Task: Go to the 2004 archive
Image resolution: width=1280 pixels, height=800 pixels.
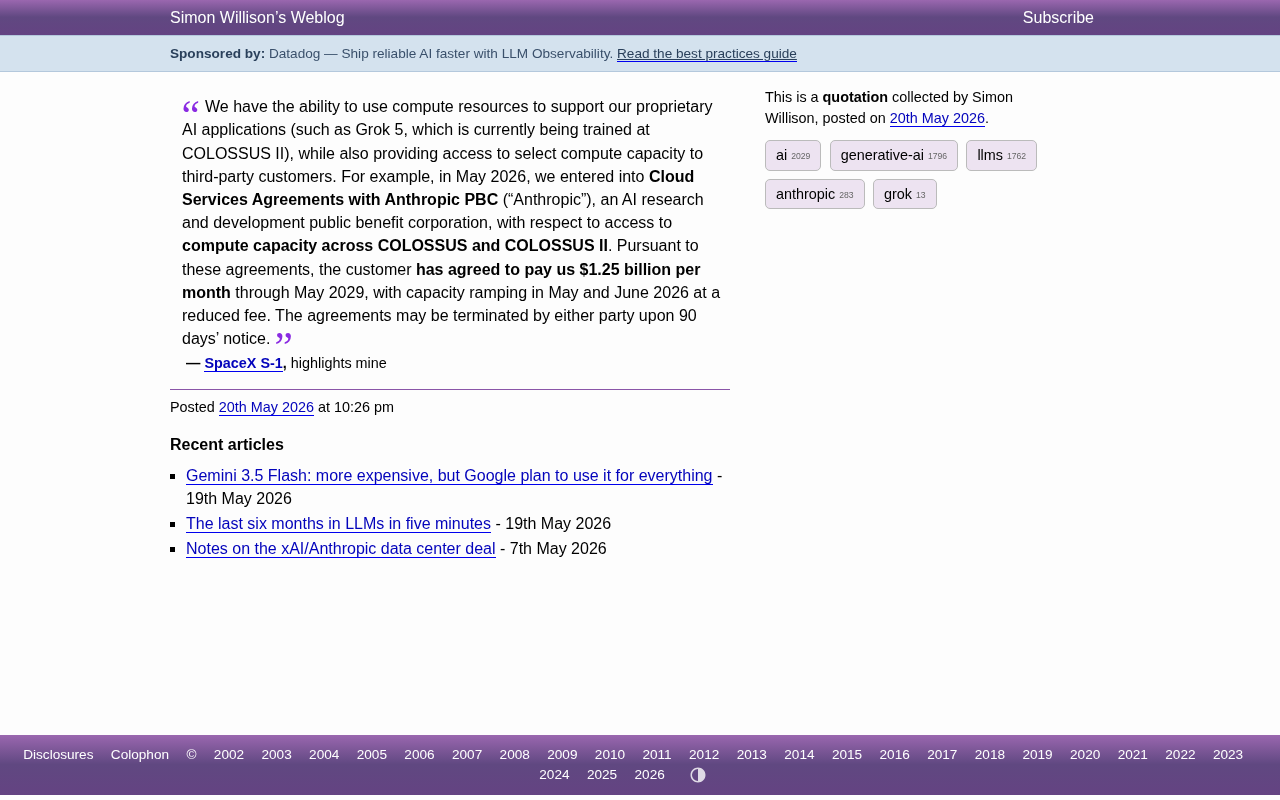Action: [324, 755]
